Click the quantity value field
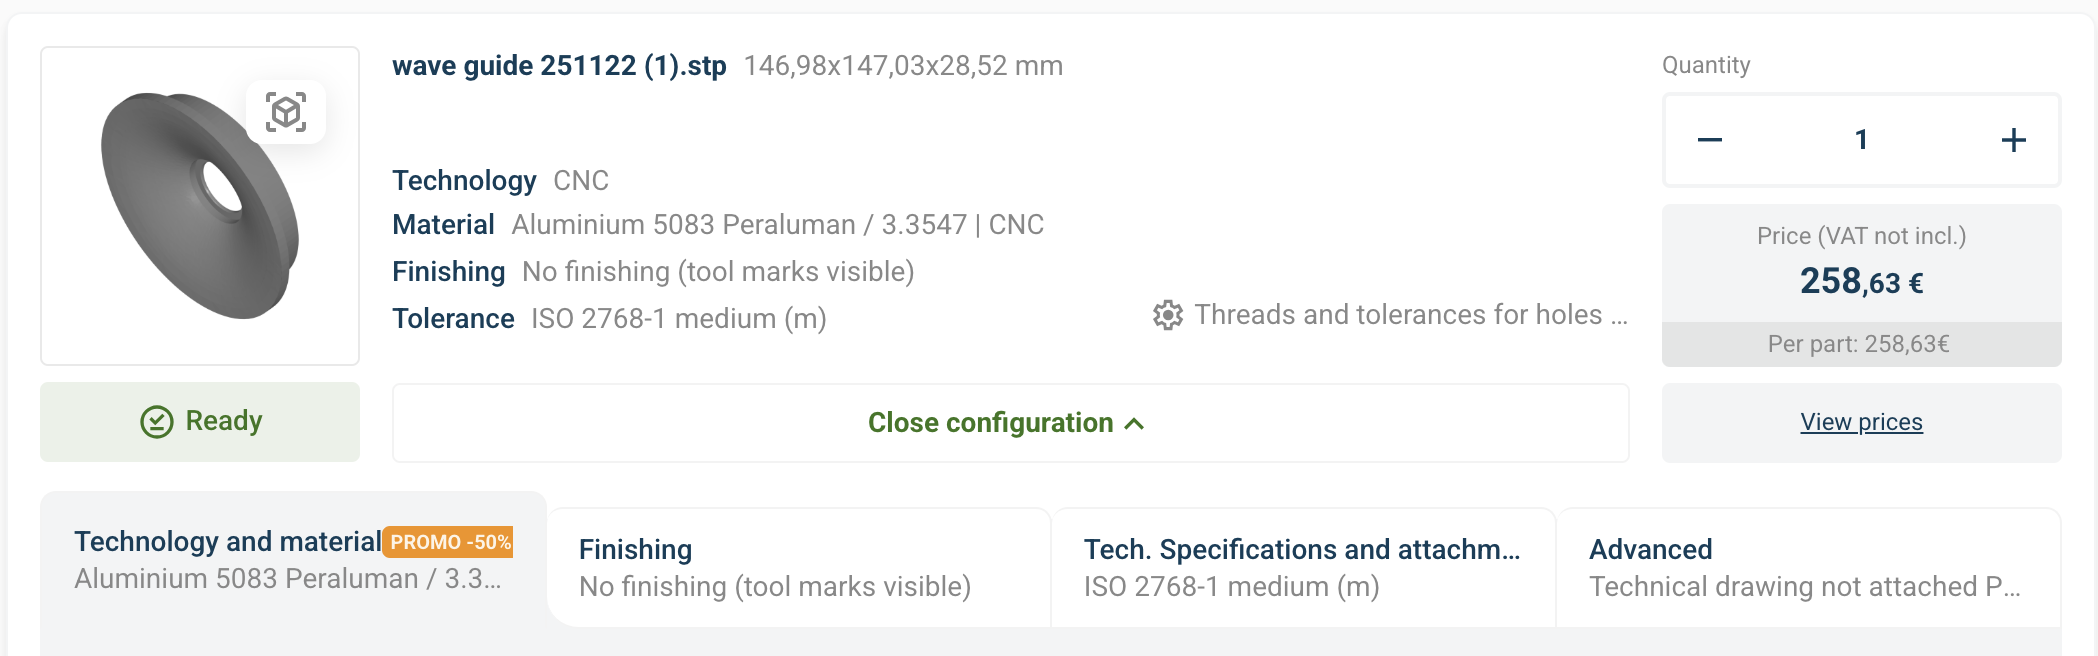This screenshot has height=656, width=2098. click(1861, 140)
